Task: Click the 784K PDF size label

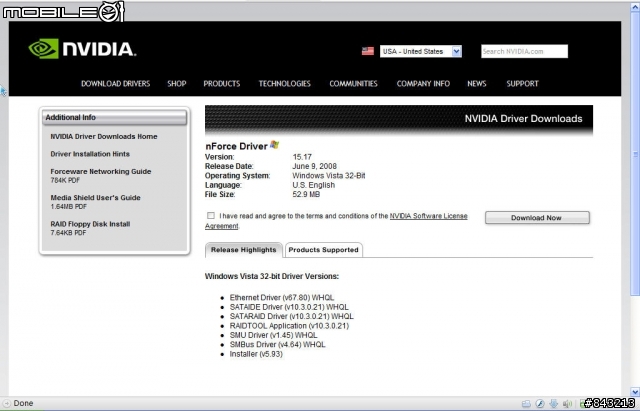Action: click(x=65, y=180)
